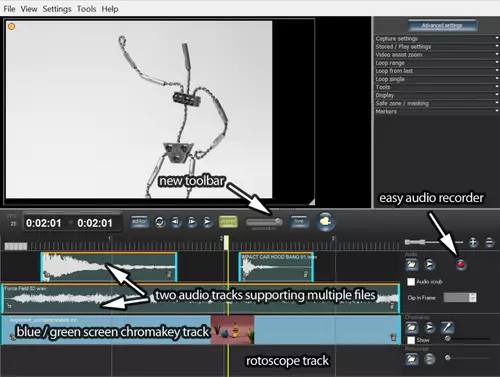
Task: Click the loop playback icon
Action: tap(160, 222)
